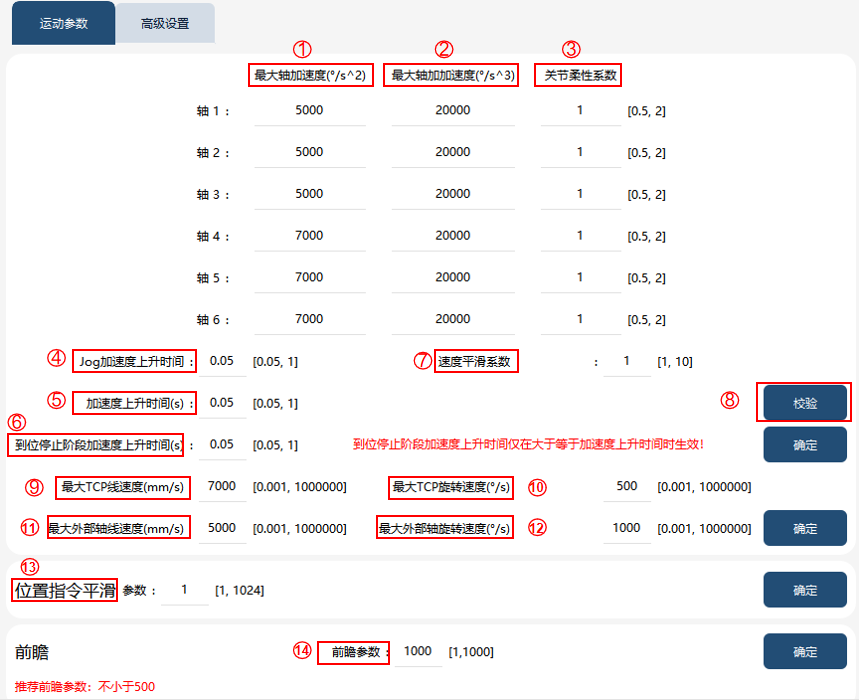Edit 位置指令平滑 参数 input

[185, 590]
